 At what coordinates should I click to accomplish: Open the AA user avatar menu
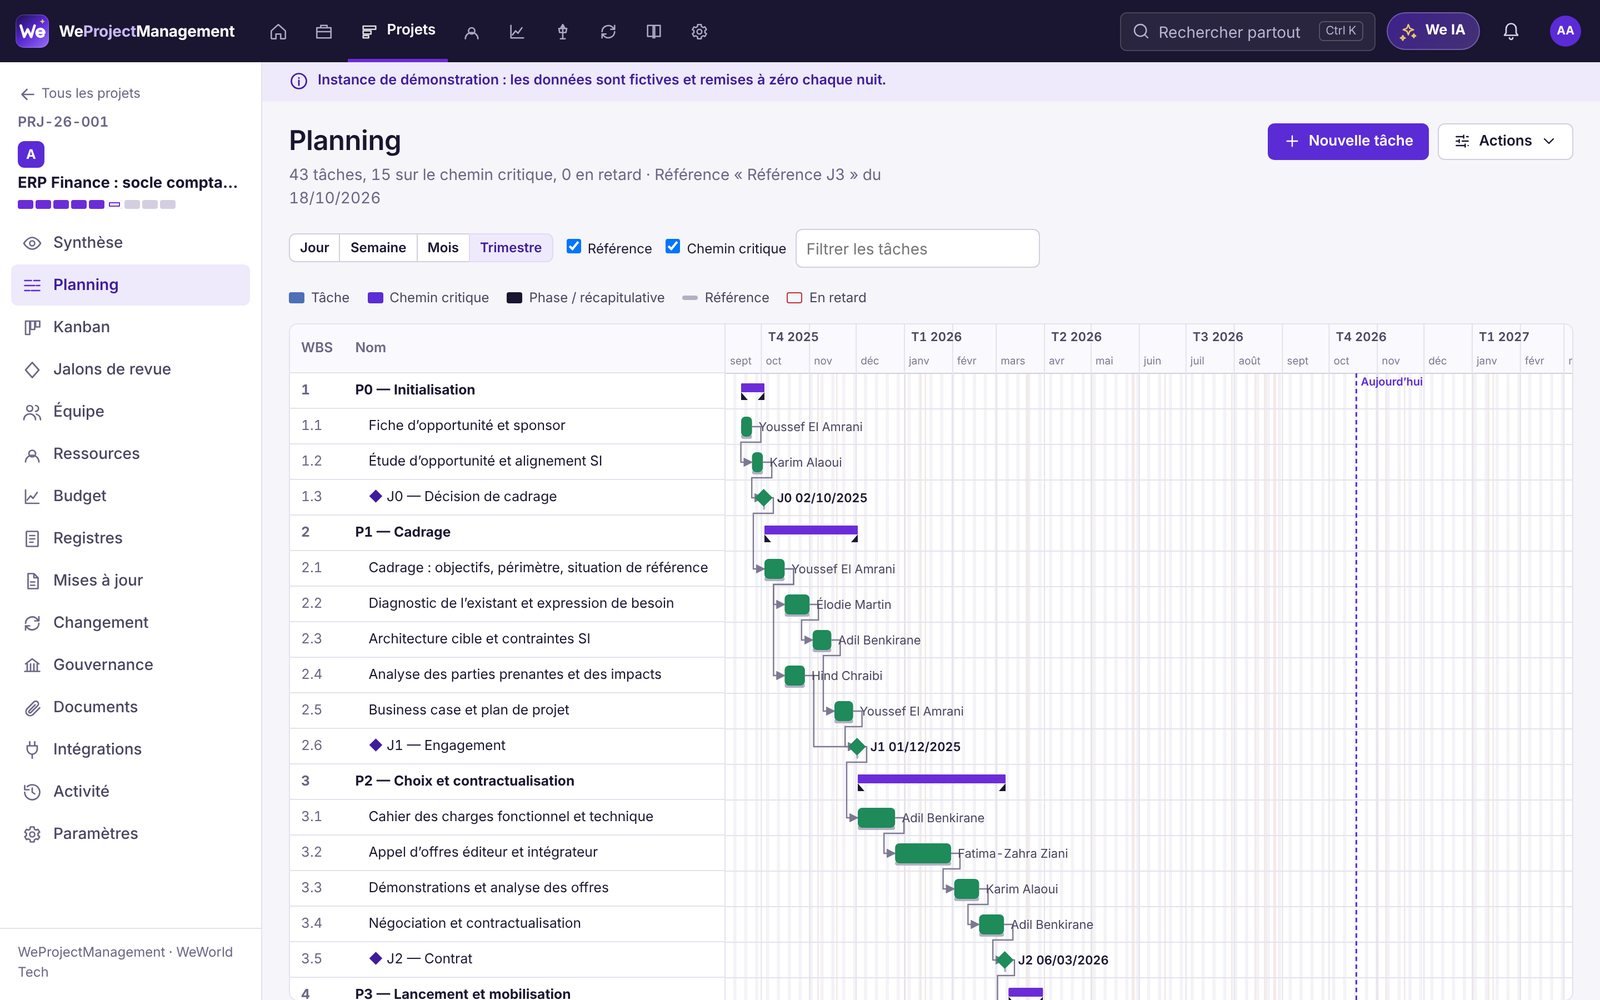pyautogui.click(x=1565, y=31)
